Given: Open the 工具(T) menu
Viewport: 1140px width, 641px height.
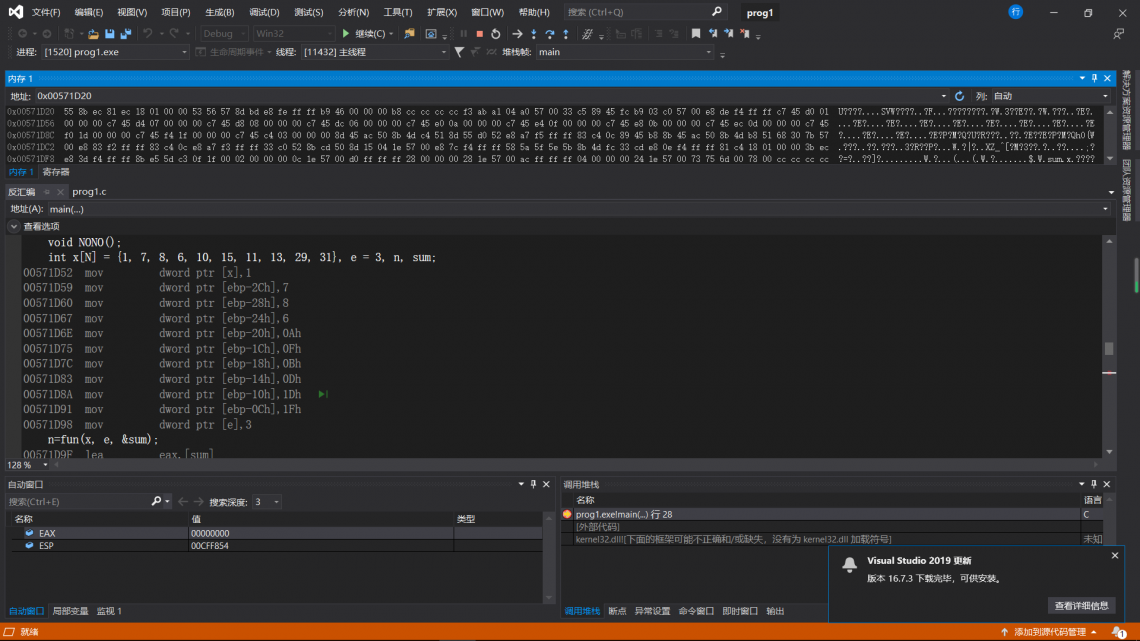Looking at the screenshot, I should click(x=398, y=12).
